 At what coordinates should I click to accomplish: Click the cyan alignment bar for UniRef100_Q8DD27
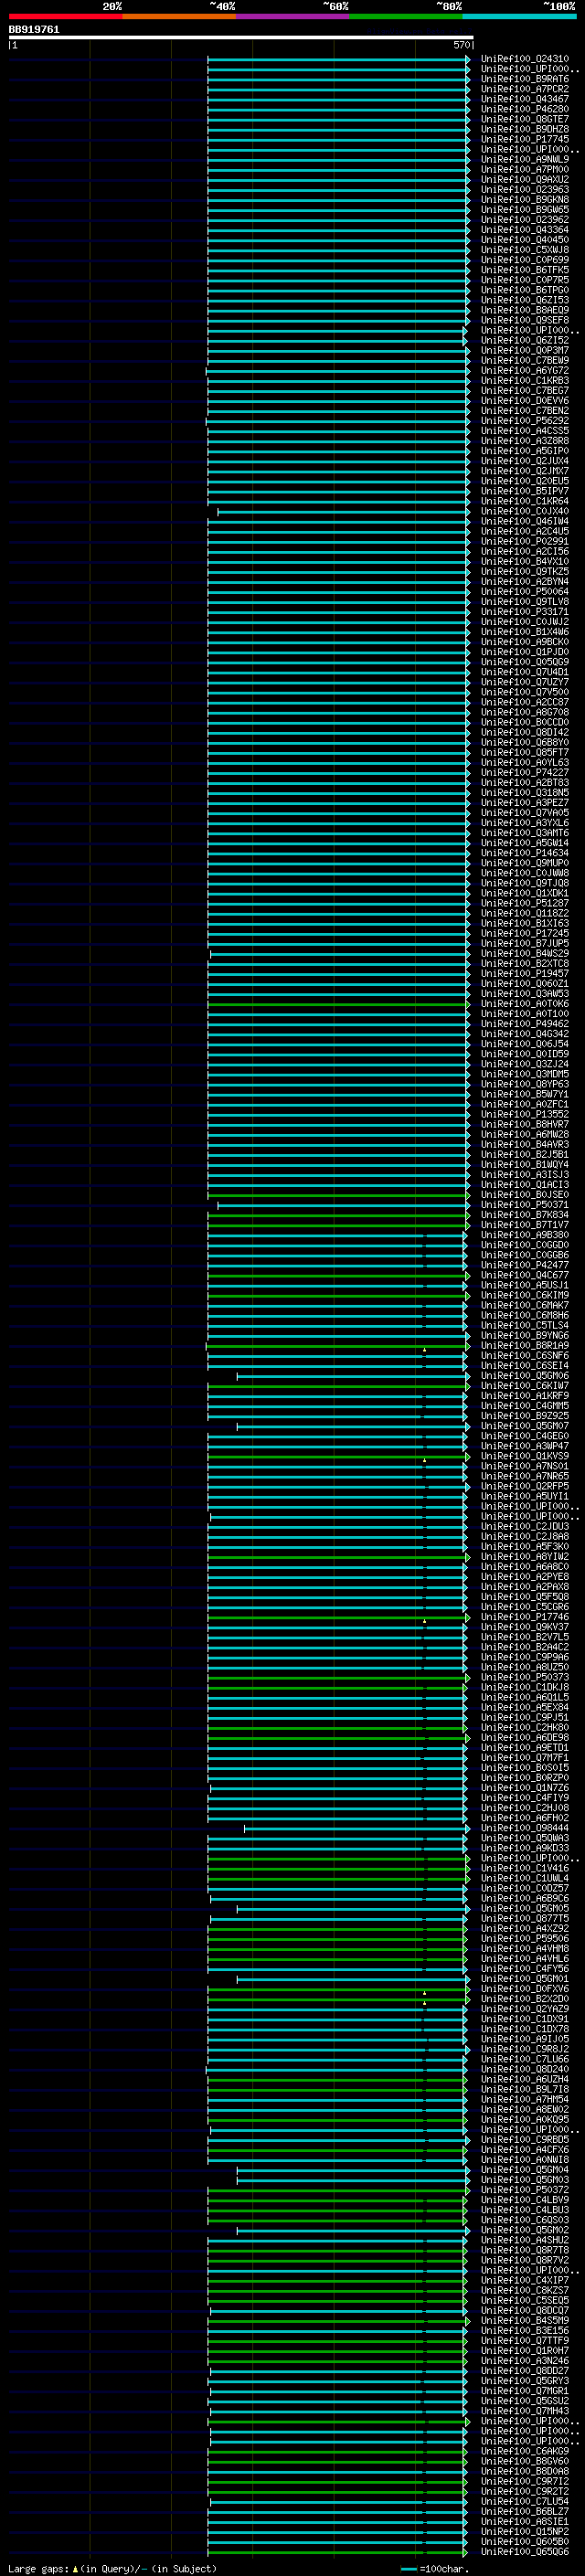(338, 2370)
